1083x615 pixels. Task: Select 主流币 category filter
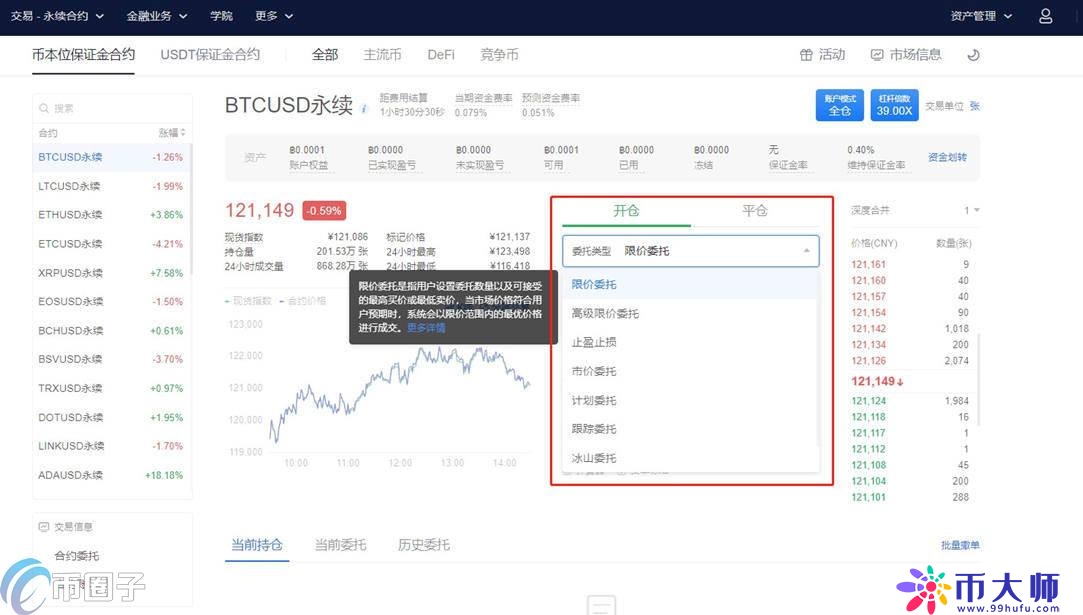coord(383,55)
